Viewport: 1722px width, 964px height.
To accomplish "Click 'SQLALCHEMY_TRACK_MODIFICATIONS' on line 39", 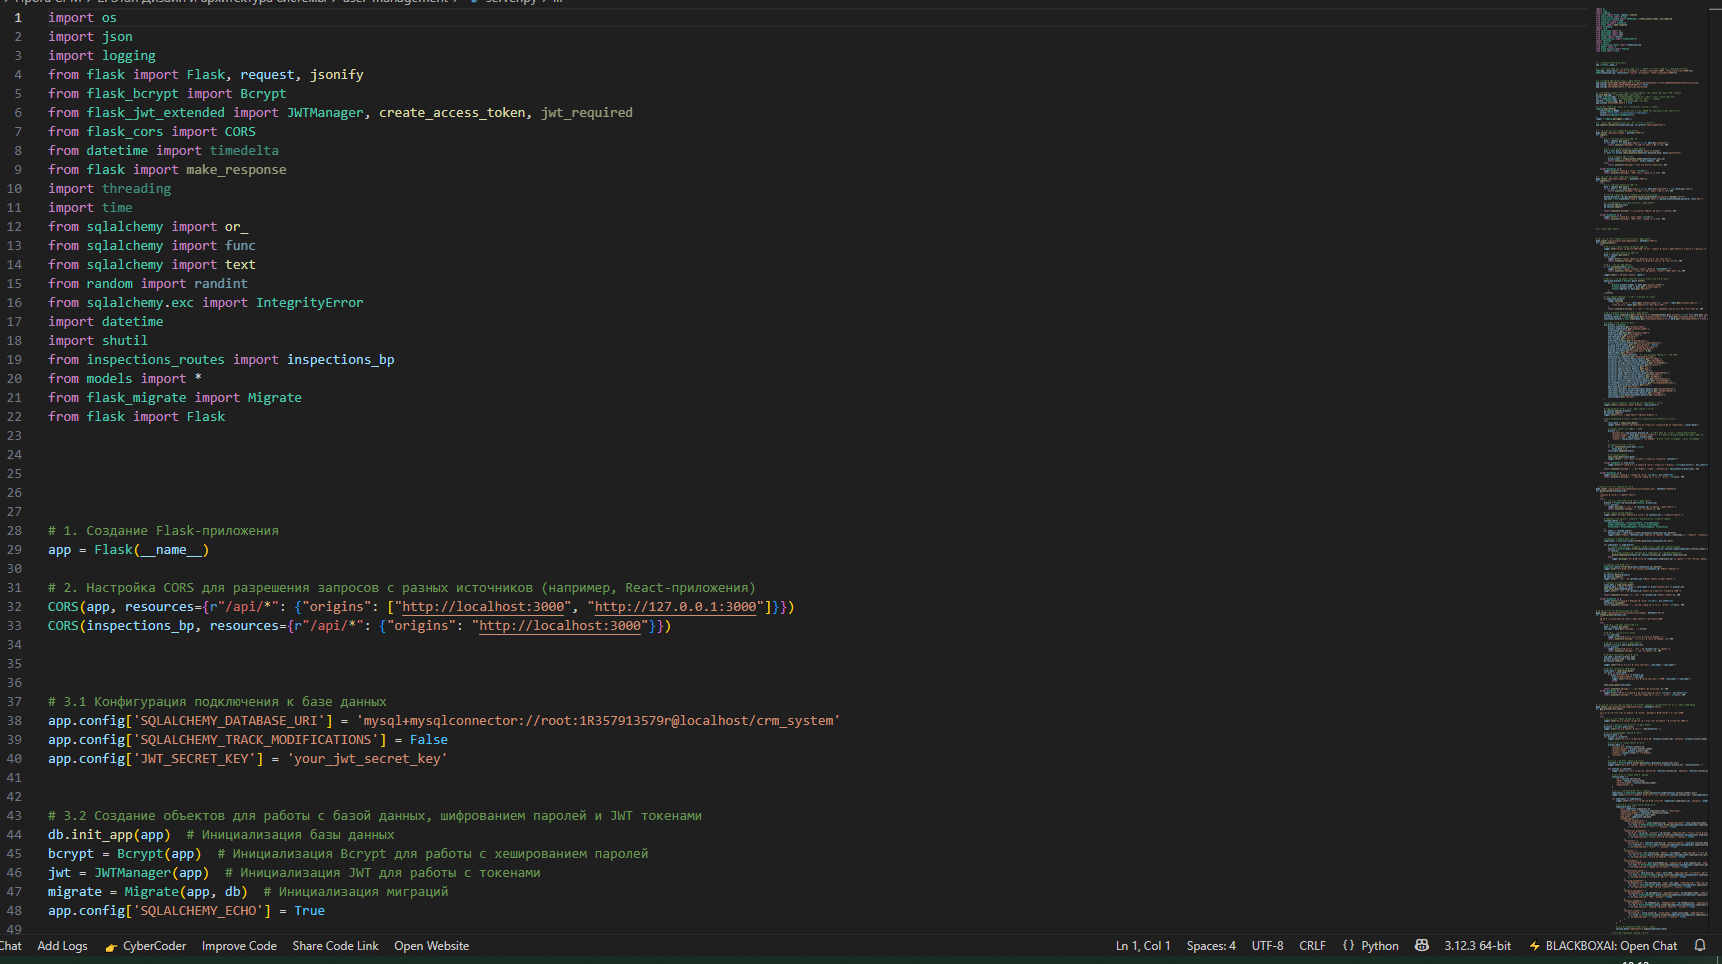I will [x=256, y=740].
